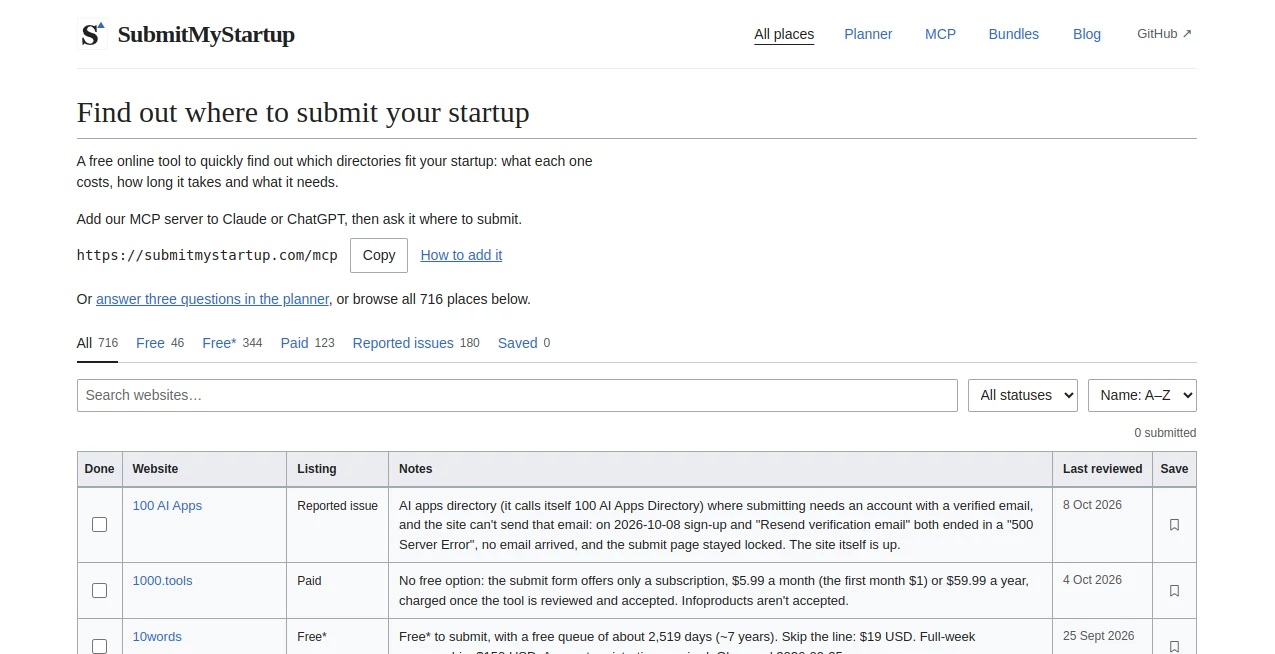Open the All statuses dropdown

pos(1022,395)
